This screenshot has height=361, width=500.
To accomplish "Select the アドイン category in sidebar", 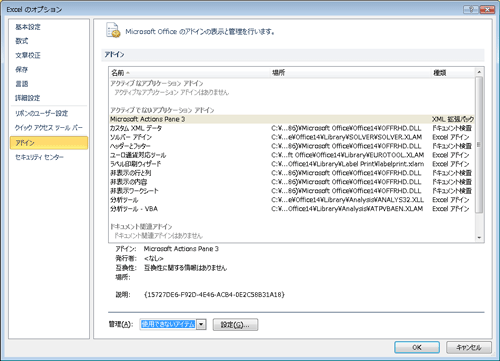I will 49,143.
